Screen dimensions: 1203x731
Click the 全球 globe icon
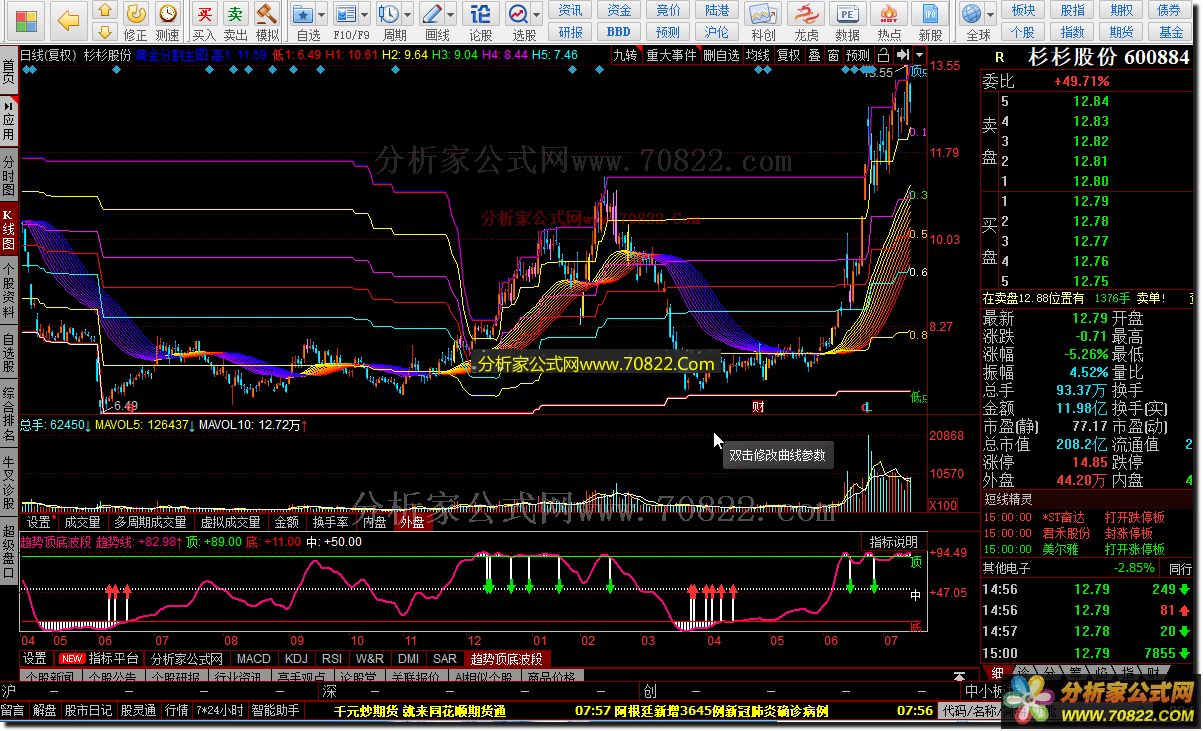pos(971,14)
